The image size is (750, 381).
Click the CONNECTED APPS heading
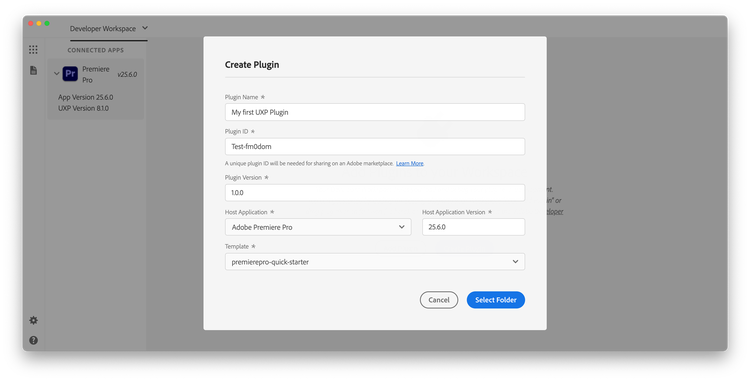tap(96, 50)
